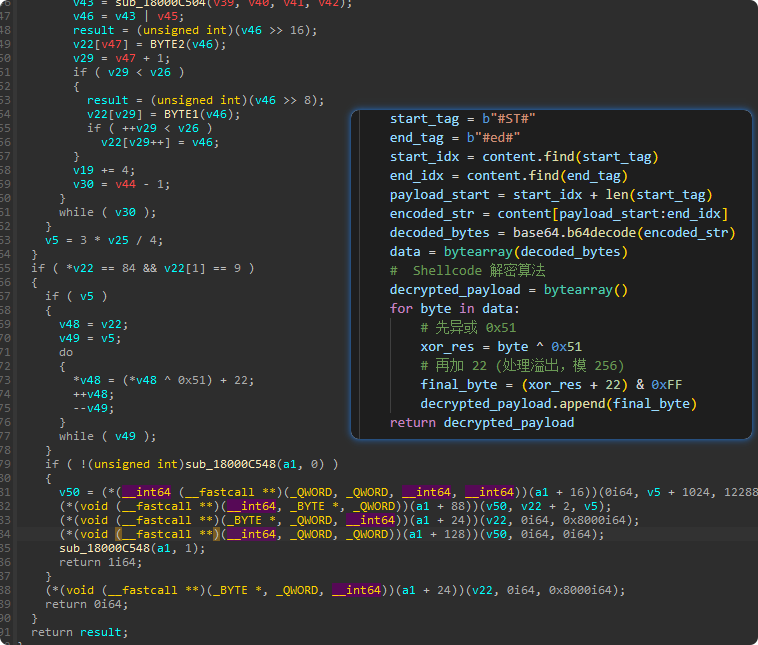Image resolution: width=758 pixels, height=645 pixels.
Task: Click the 'while ( v49 )' loop condition
Action: coord(107,436)
